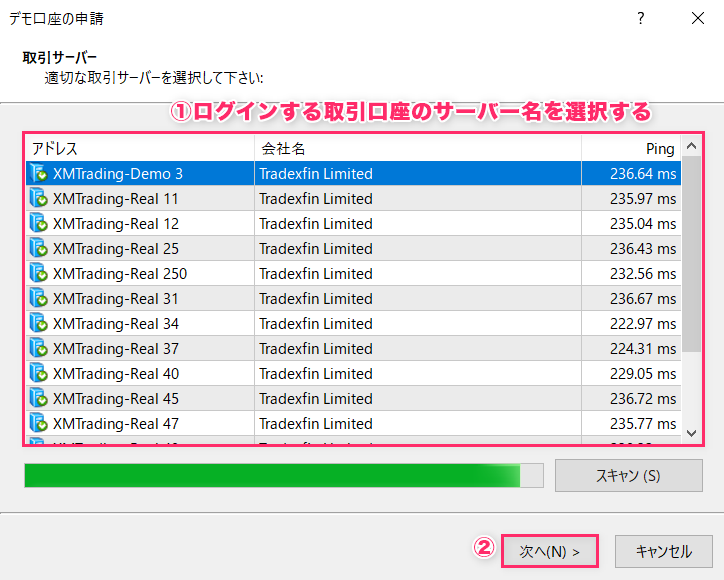Select the XMTrading-Real 12 server name
Screen dimensions: 724x580
115,224
